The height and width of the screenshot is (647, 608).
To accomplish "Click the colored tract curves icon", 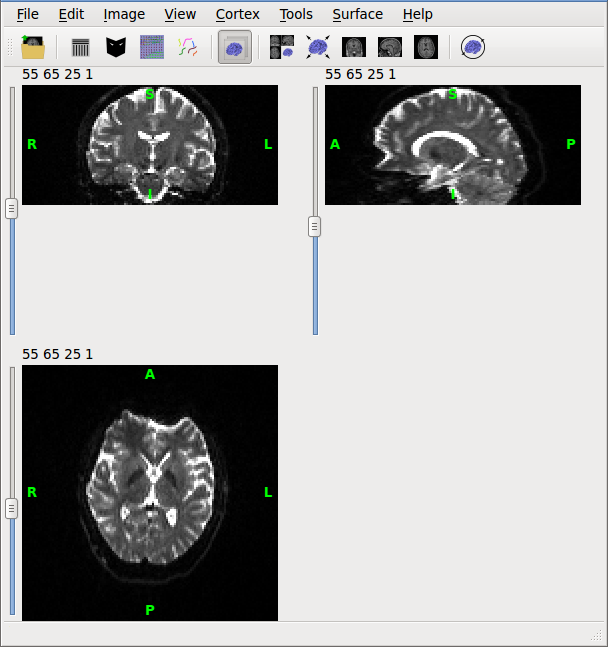I will [187, 47].
